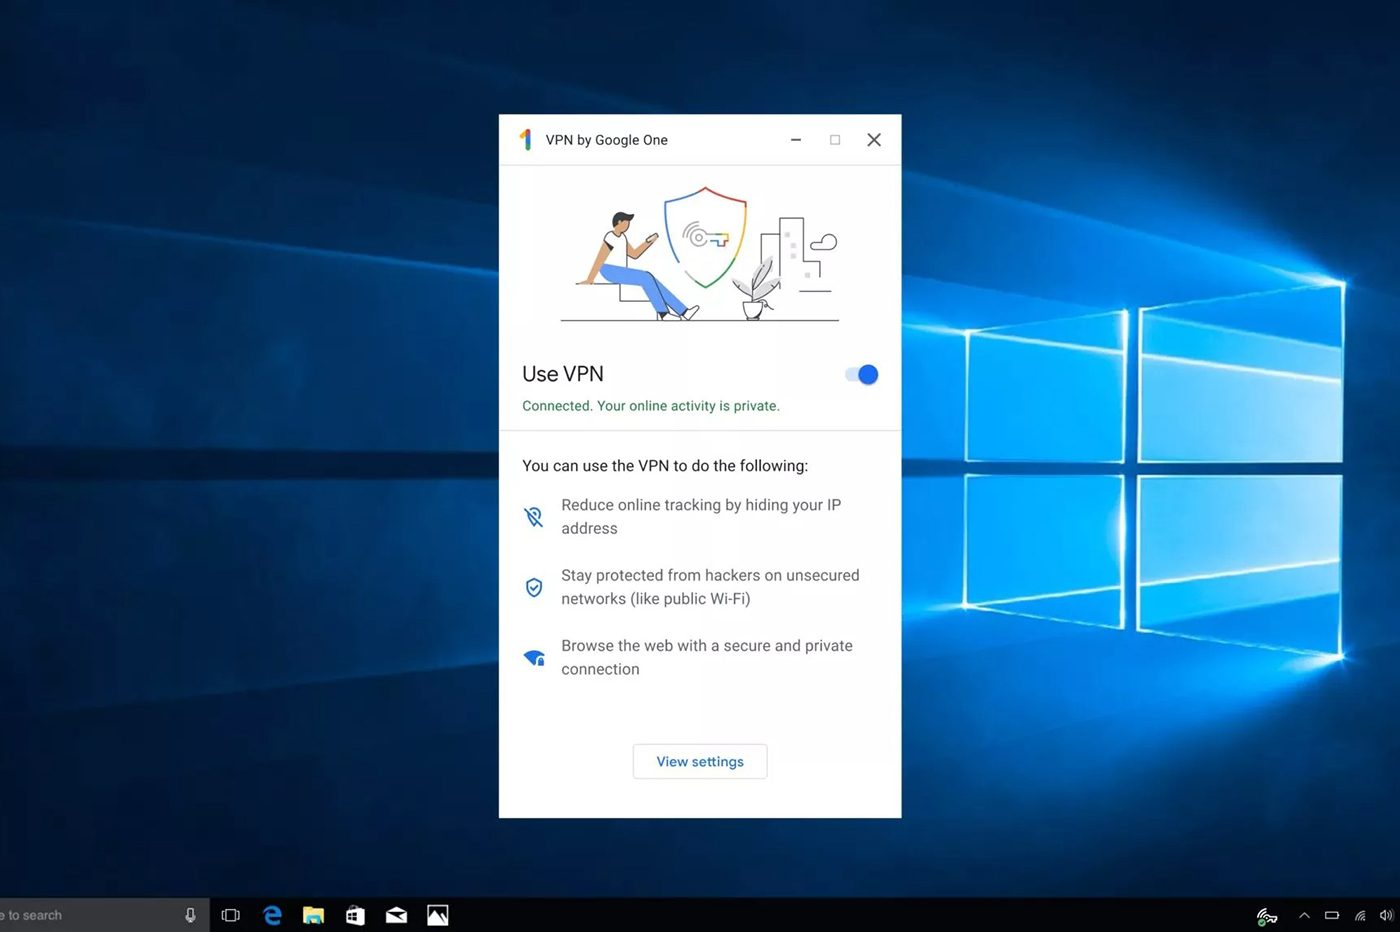Viewport: 1400px width, 932px height.
Task: Click the microphone icon in search box
Action: (190, 915)
